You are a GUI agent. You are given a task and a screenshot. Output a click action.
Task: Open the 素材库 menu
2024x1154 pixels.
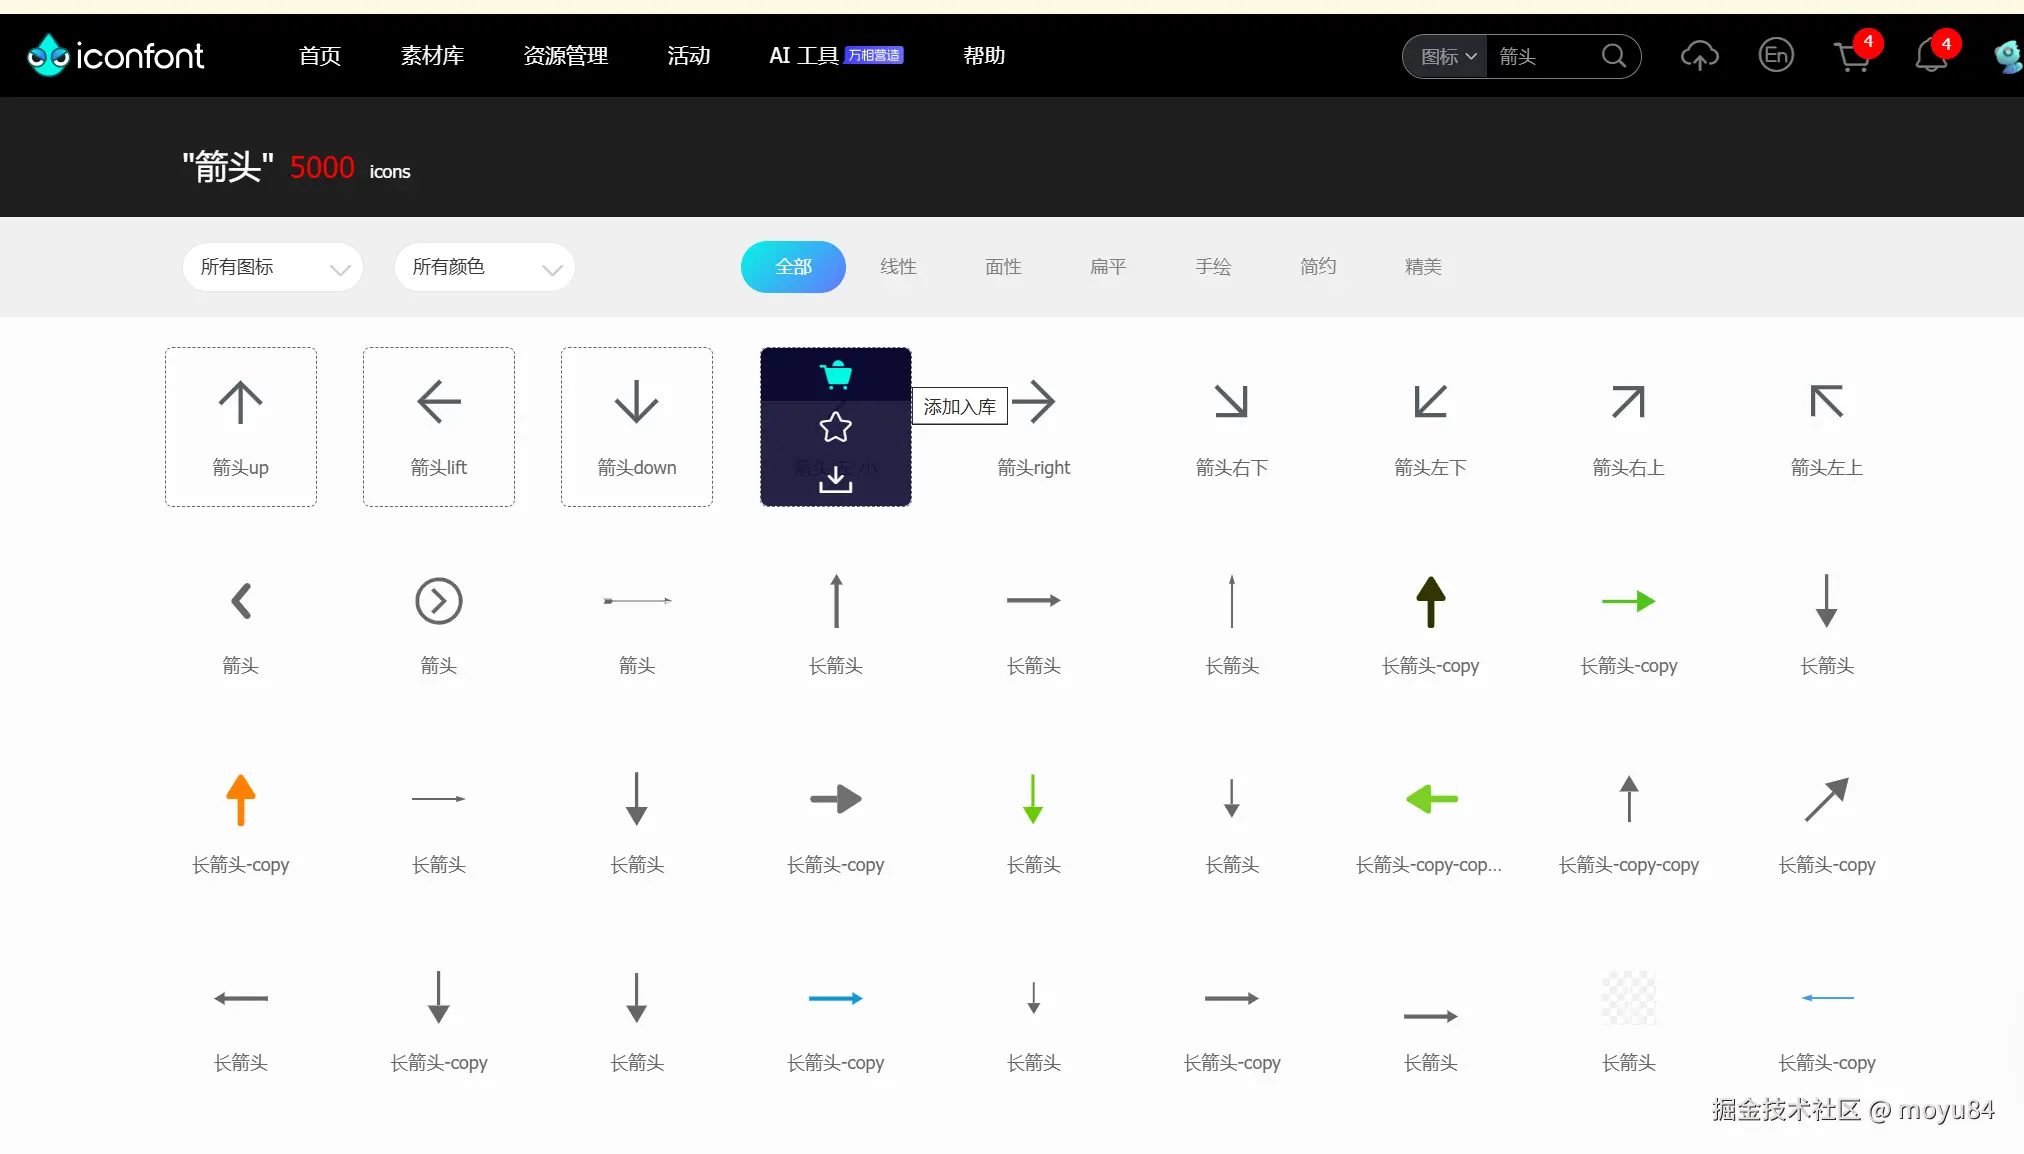pos(432,56)
